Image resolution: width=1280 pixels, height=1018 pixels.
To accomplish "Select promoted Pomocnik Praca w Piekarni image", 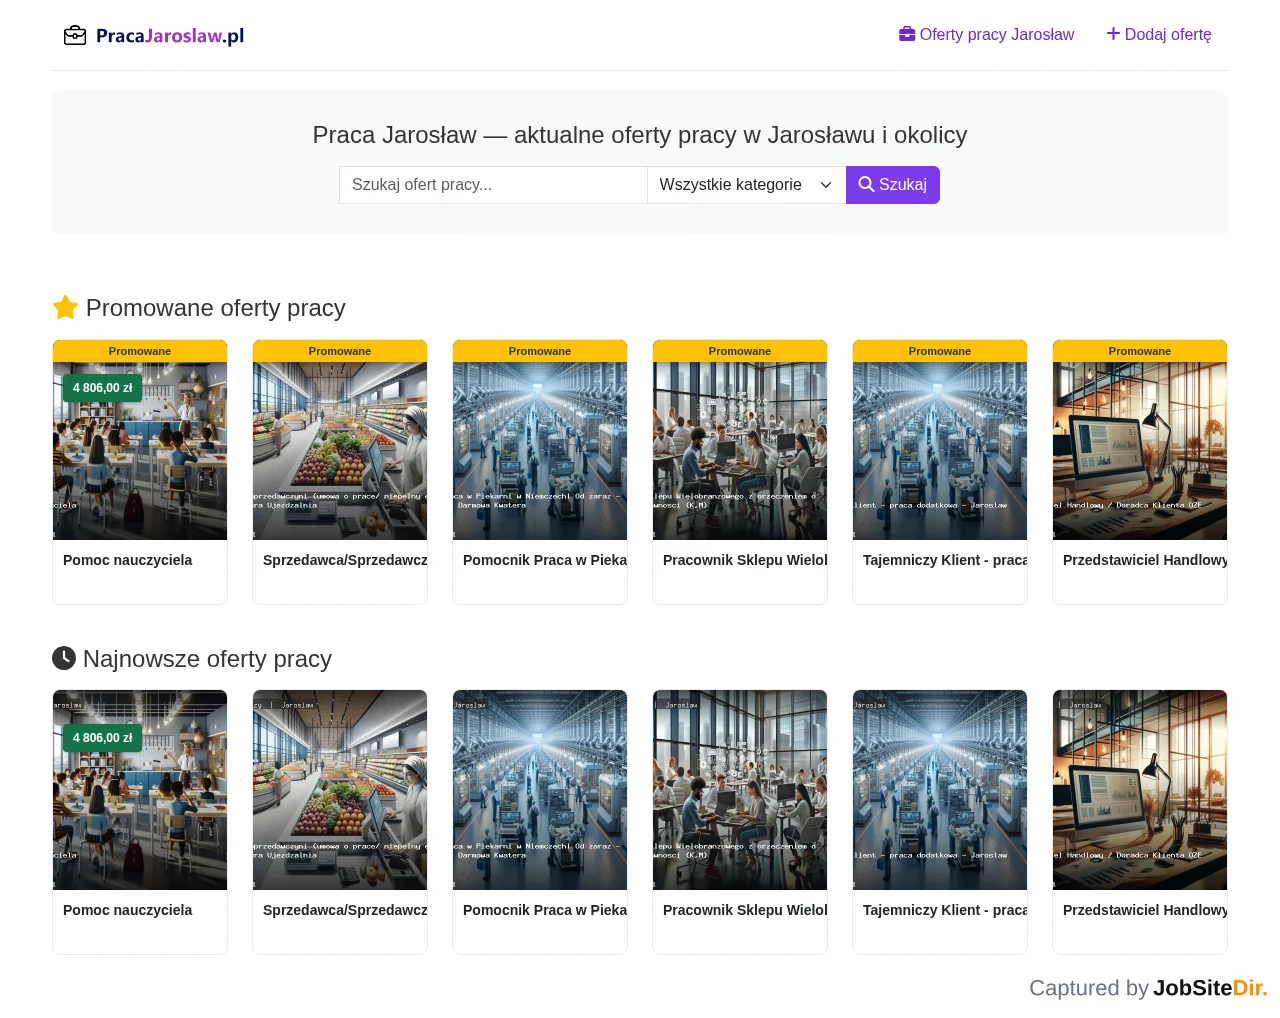I will click(x=540, y=451).
